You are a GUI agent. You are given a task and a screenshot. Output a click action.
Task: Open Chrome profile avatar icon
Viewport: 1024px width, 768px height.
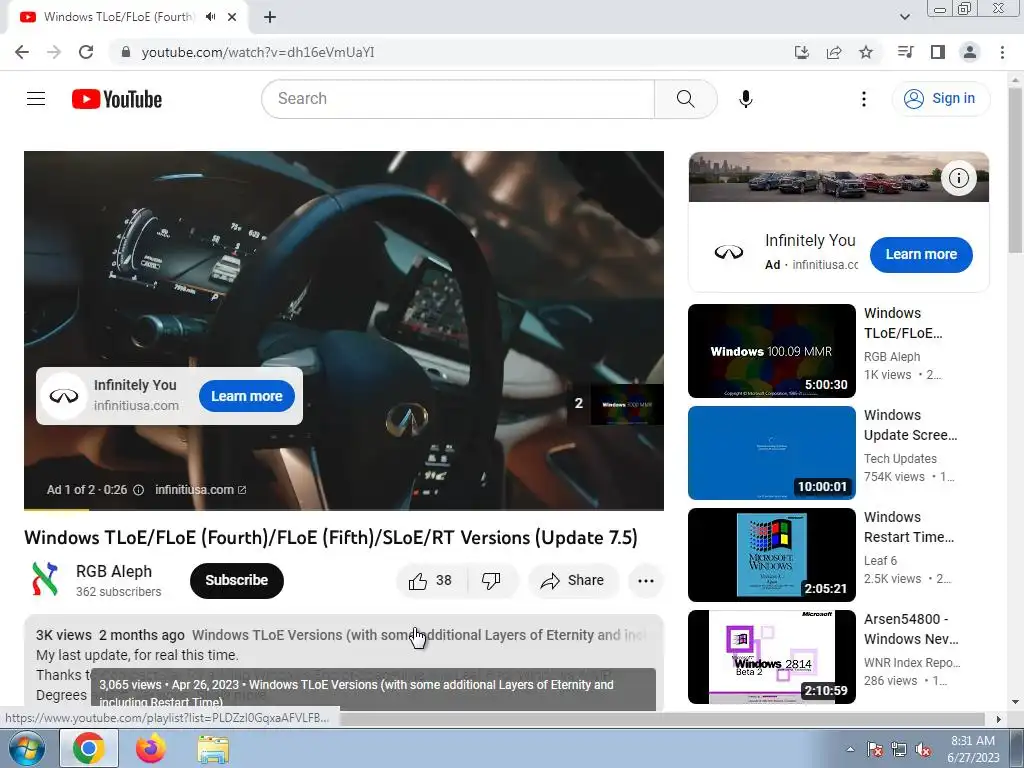click(970, 52)
